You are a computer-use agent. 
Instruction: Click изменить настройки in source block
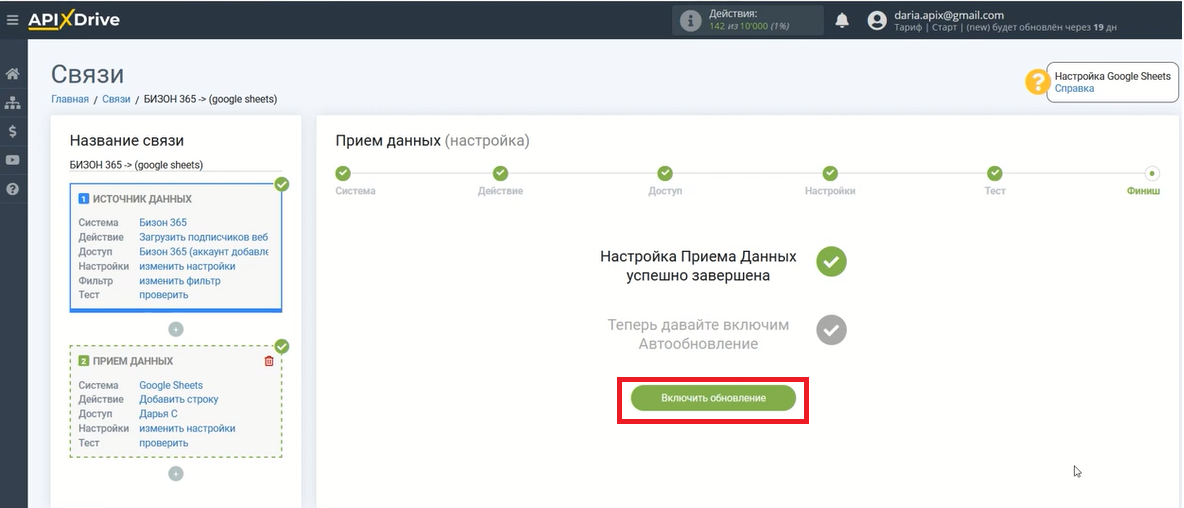[x=187, y=266]
